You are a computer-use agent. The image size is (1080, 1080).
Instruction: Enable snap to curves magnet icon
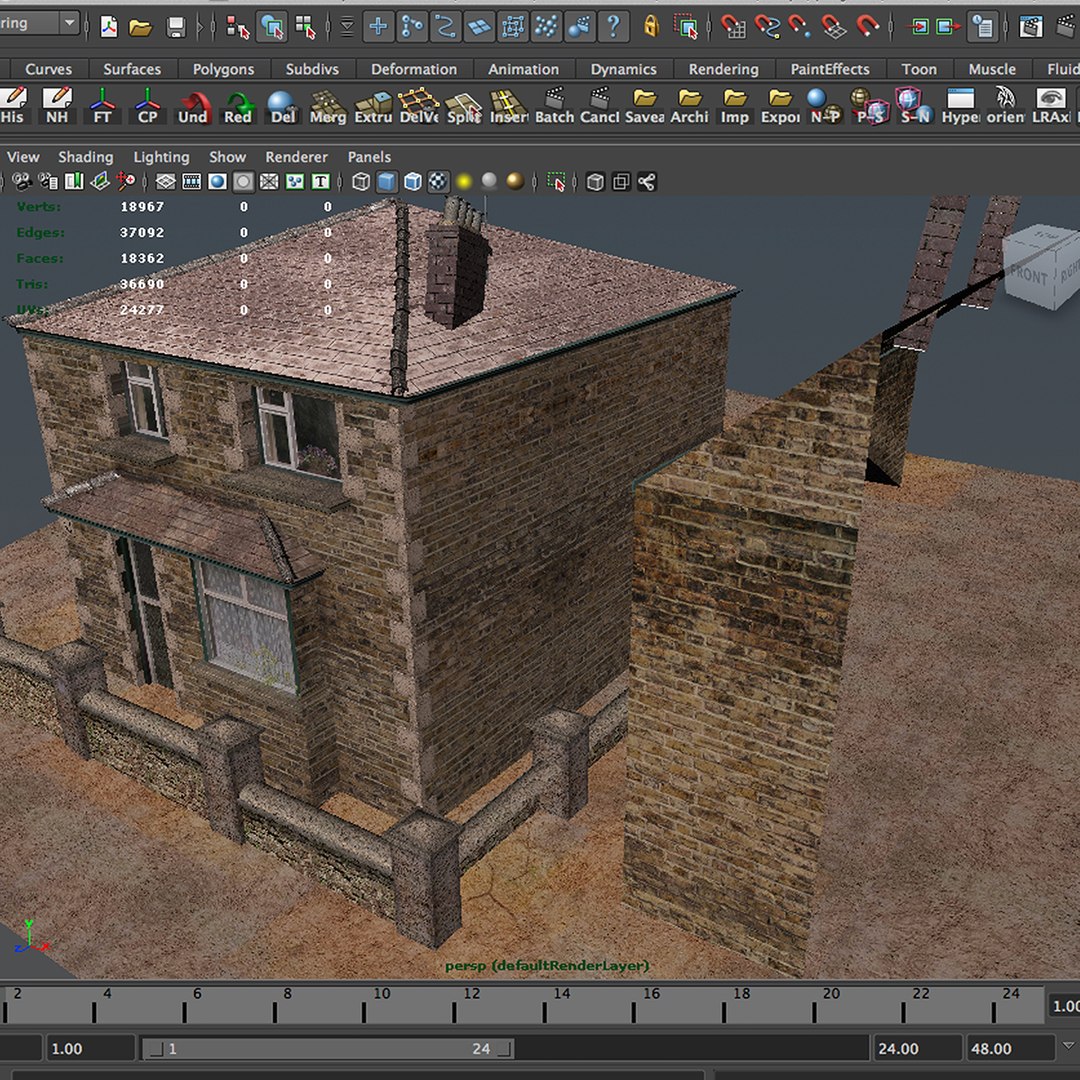(767, 27)
